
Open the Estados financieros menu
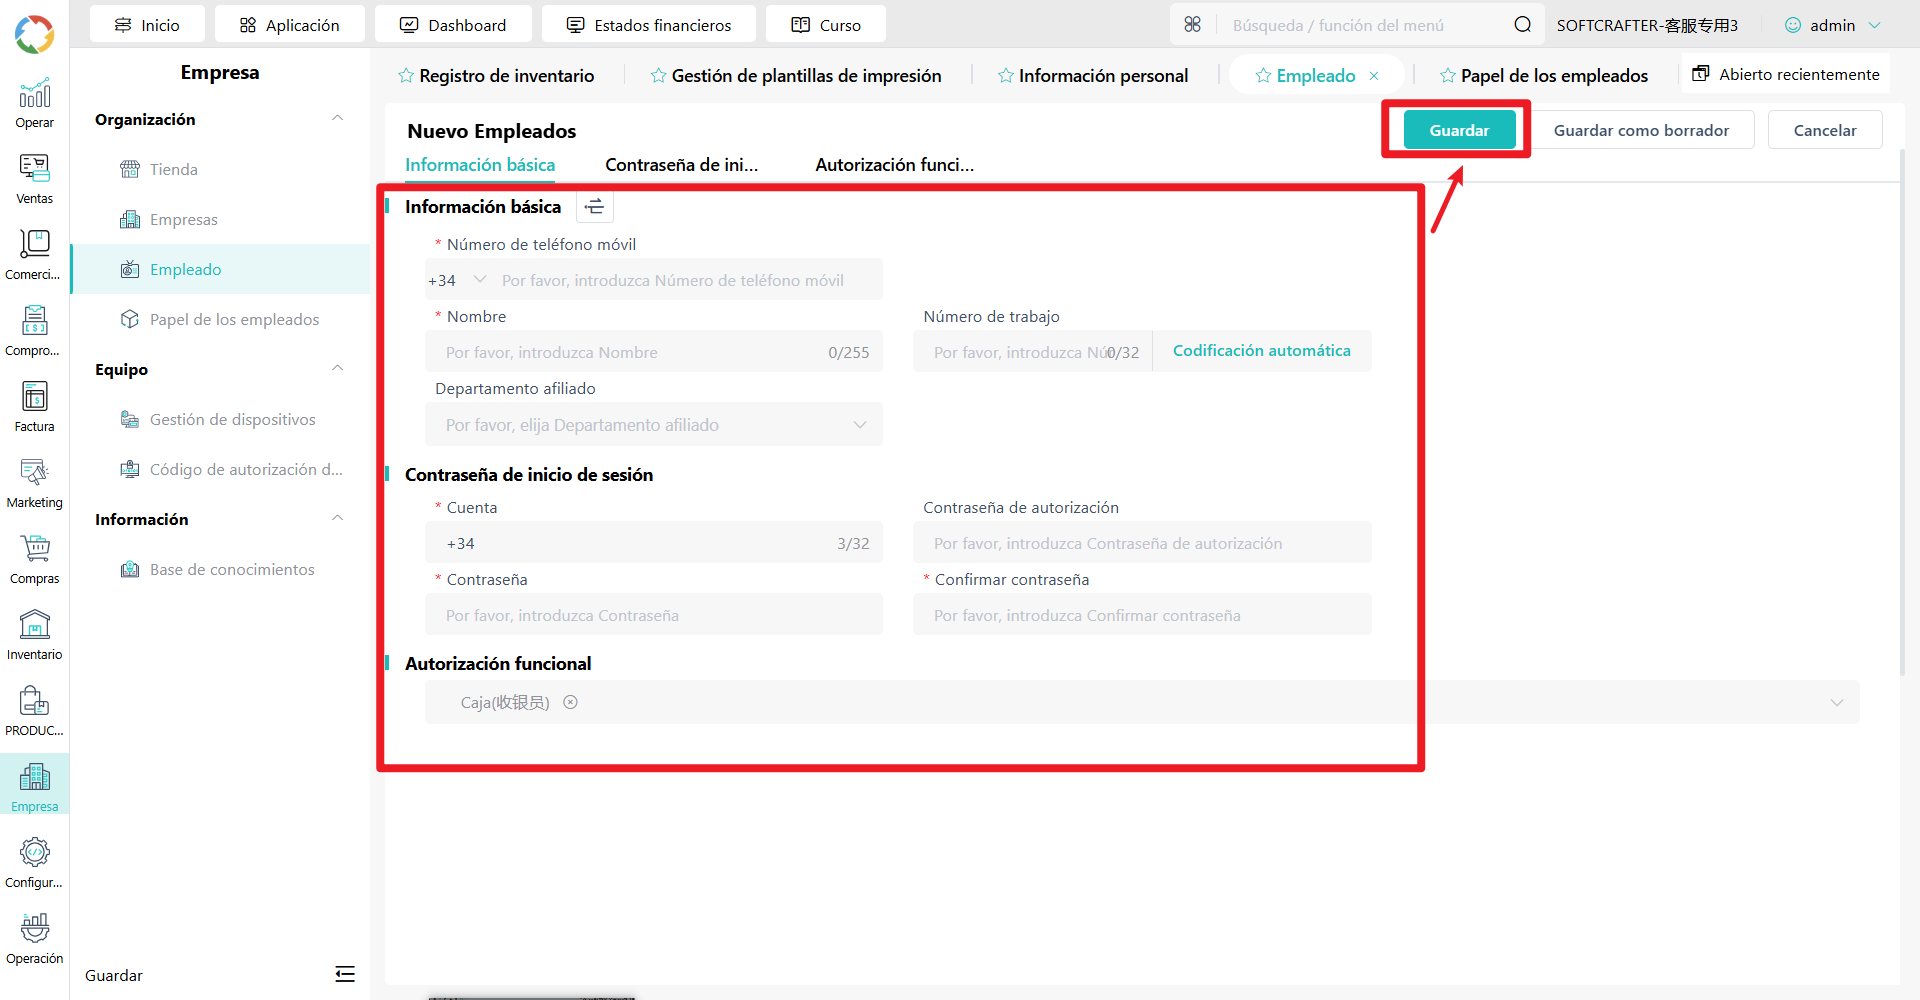(649, 25)
